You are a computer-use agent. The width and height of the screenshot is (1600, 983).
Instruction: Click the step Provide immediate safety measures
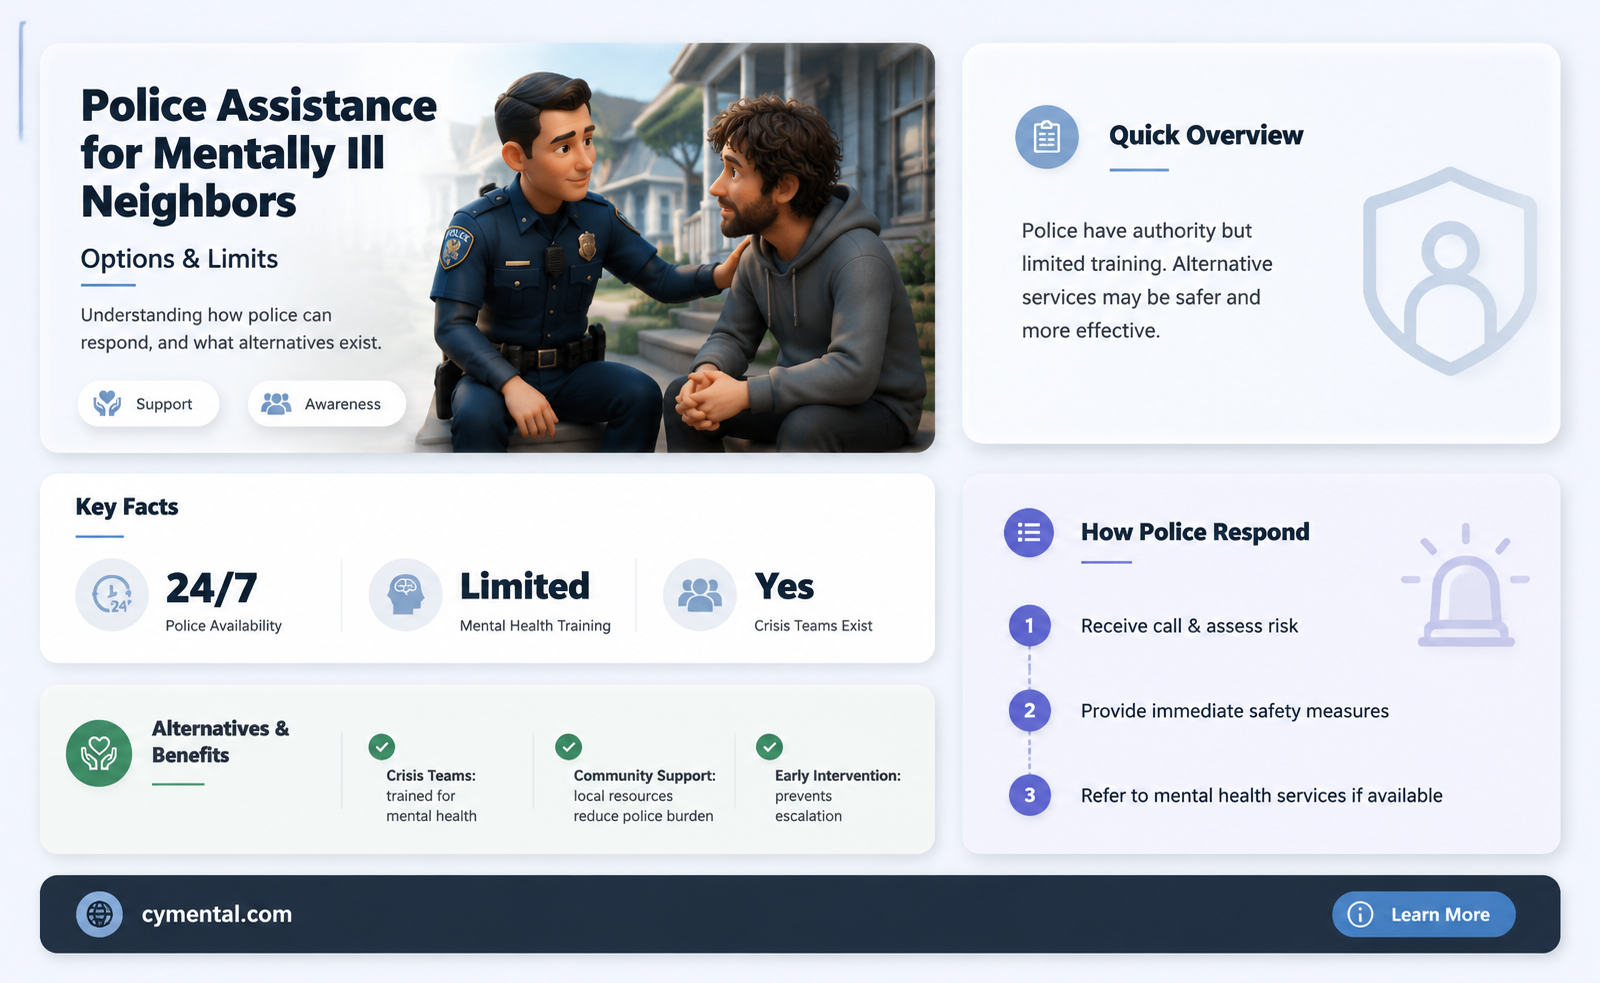pos(1235,711)
